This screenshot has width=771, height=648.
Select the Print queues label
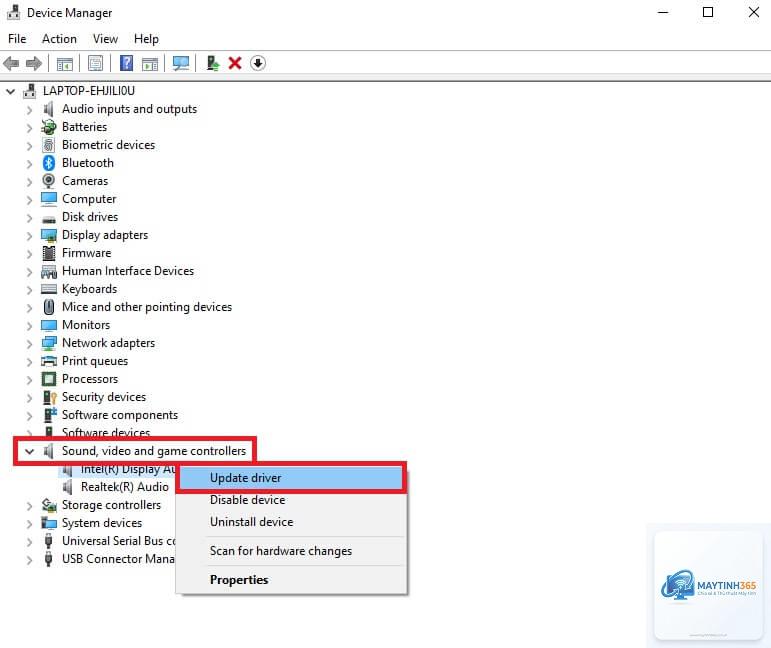pyautogui.click(x=95, y=361)
